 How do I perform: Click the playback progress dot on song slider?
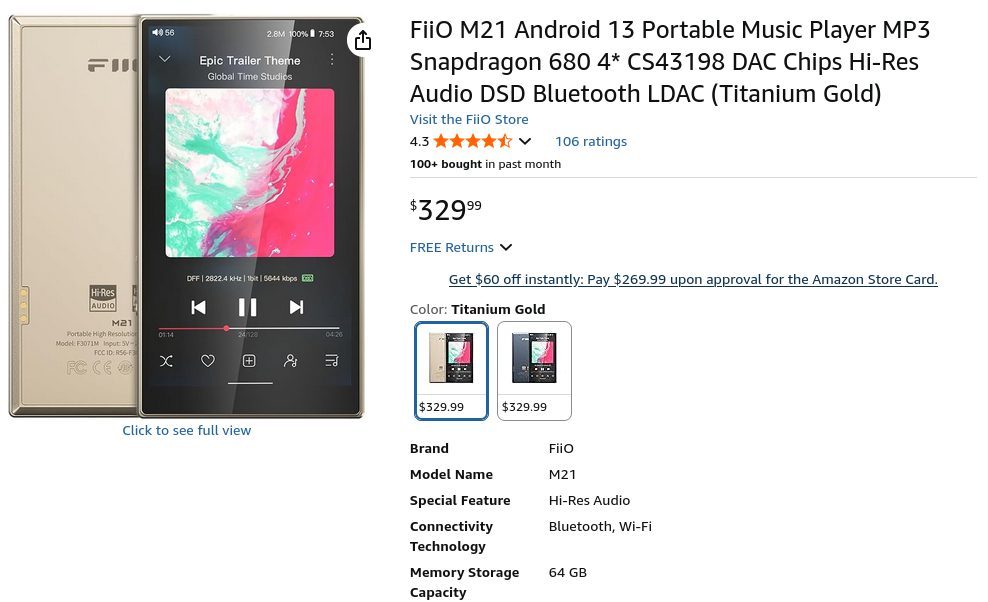226,328
